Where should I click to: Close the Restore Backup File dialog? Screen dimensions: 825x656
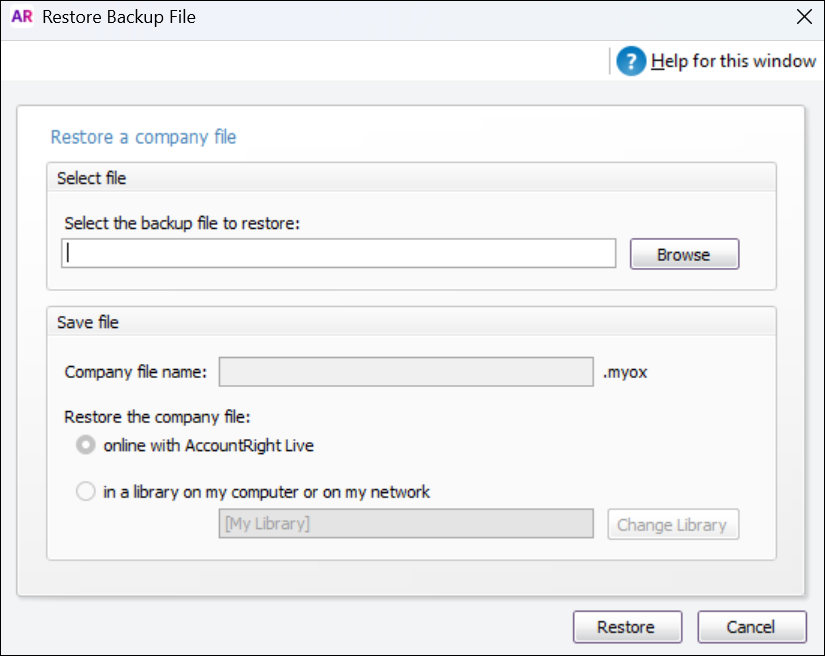[803, 17]
